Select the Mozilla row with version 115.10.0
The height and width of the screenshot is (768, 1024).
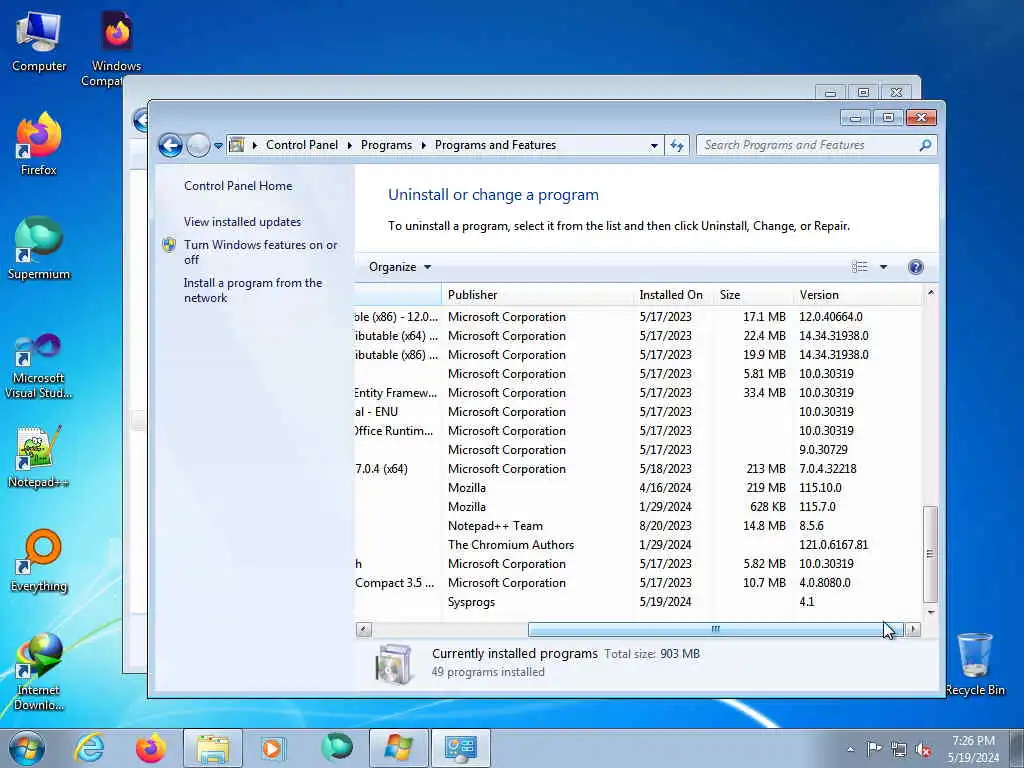(x=639, y=488)
